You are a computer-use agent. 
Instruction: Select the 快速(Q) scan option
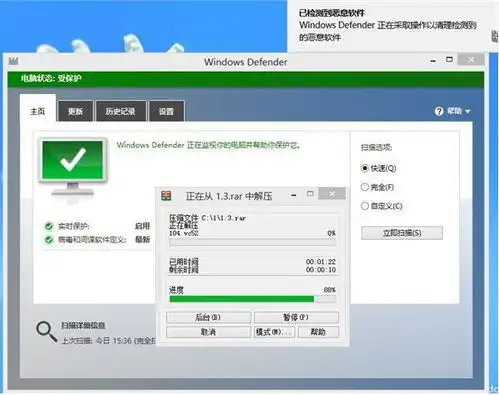365,168
